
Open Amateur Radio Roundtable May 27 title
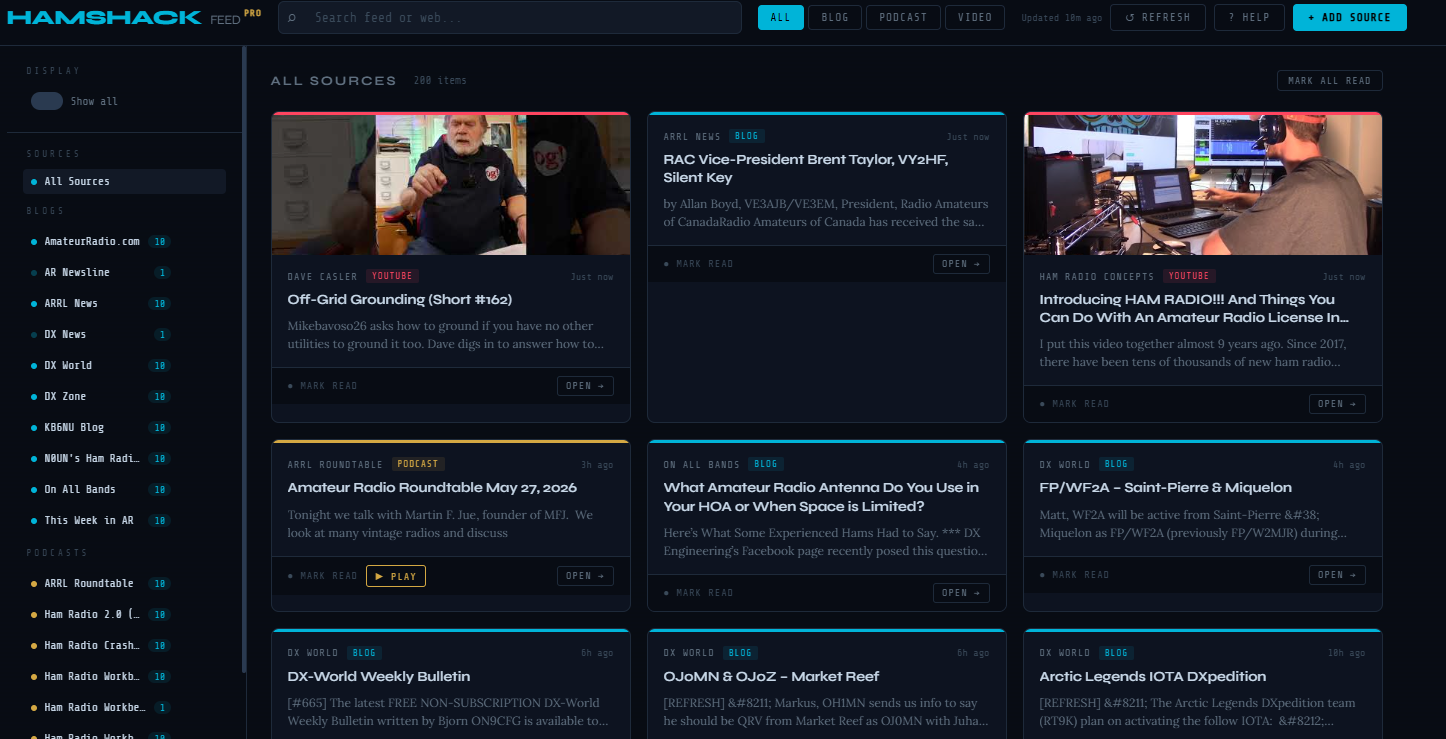pyautogui.click(x=432, y=488)
